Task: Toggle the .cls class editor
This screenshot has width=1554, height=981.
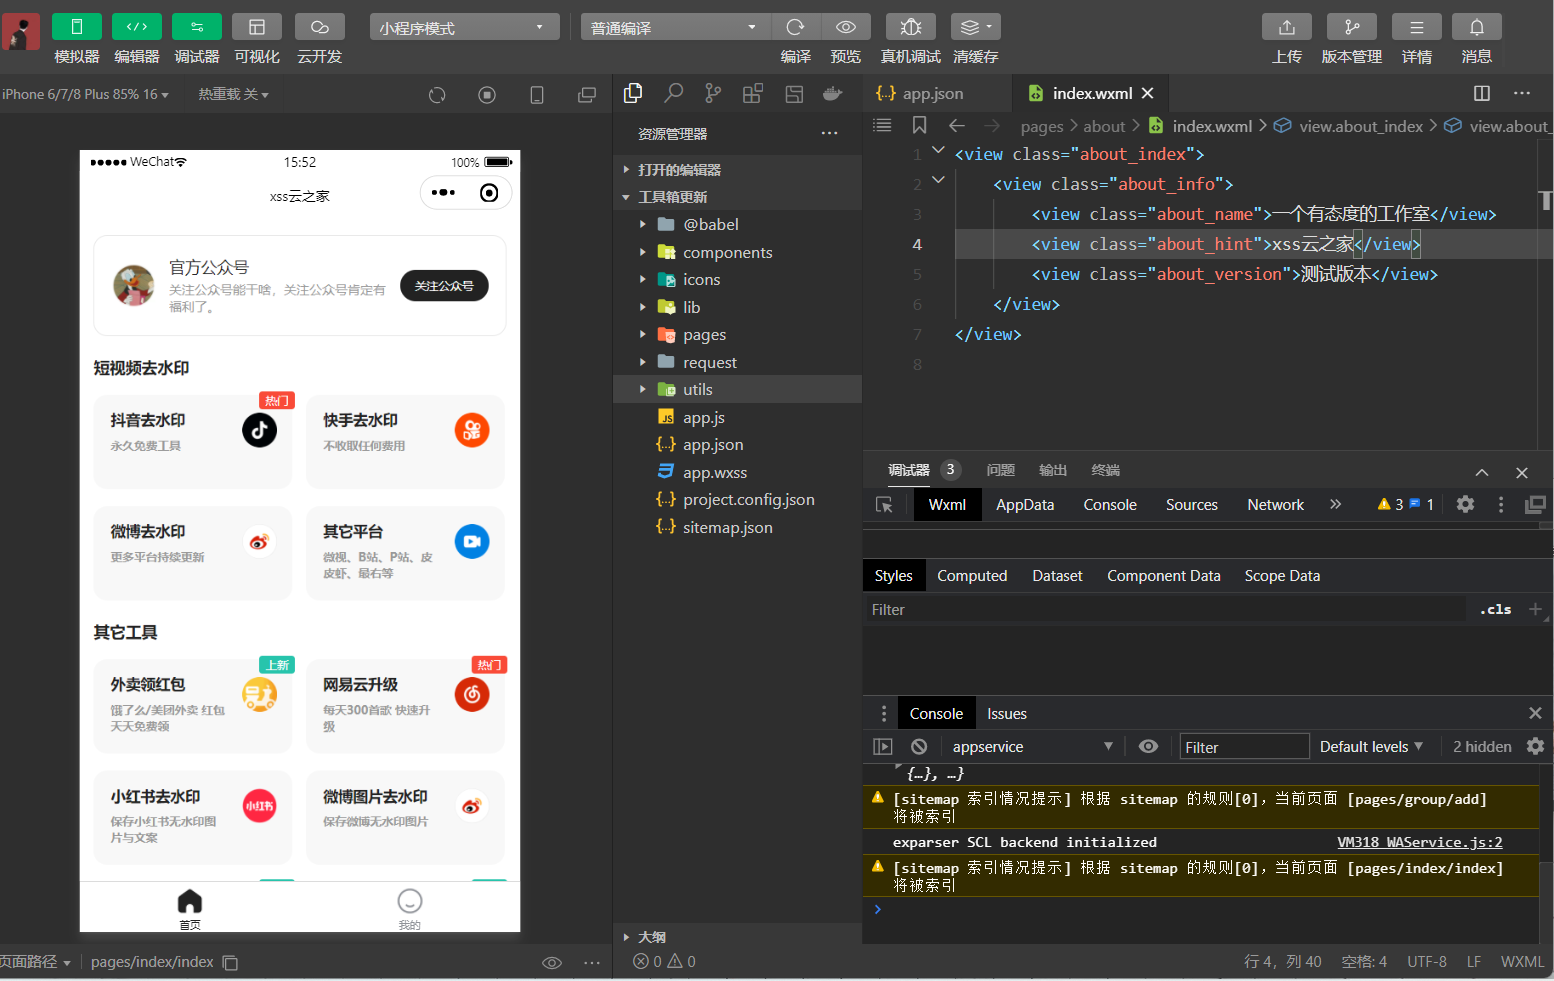Action: click(x=1496, y=609)
